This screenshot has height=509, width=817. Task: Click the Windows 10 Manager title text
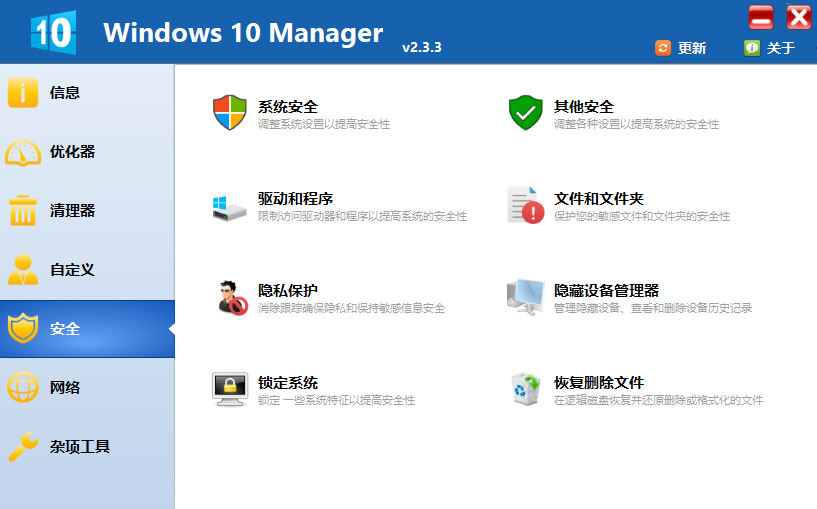pos(243,33)
